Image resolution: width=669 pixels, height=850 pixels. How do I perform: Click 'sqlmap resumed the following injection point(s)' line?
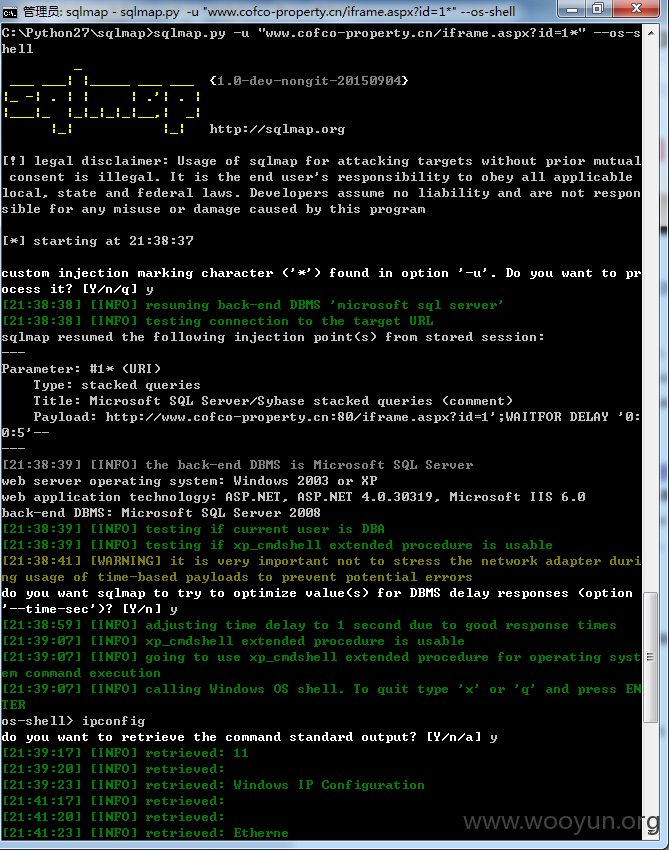coord(273,337)
